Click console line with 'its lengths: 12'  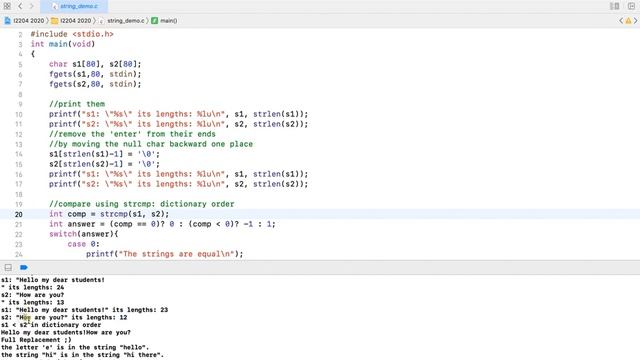click(64, 317)
